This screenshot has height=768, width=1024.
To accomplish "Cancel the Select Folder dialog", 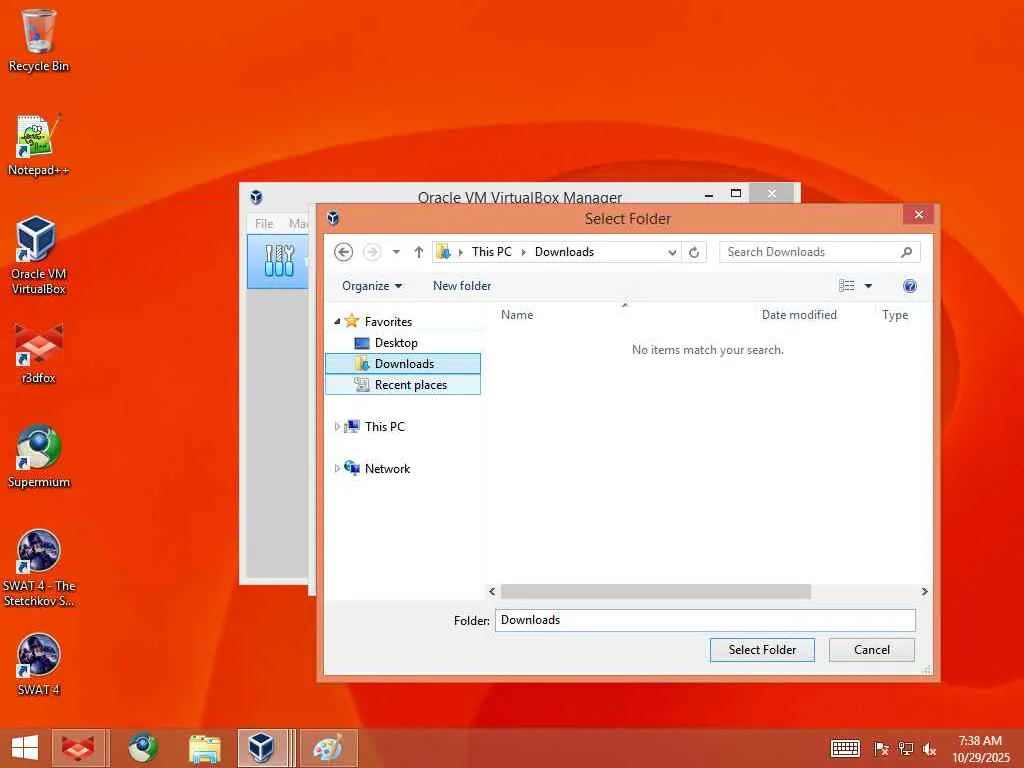I will tap(872, 650).
